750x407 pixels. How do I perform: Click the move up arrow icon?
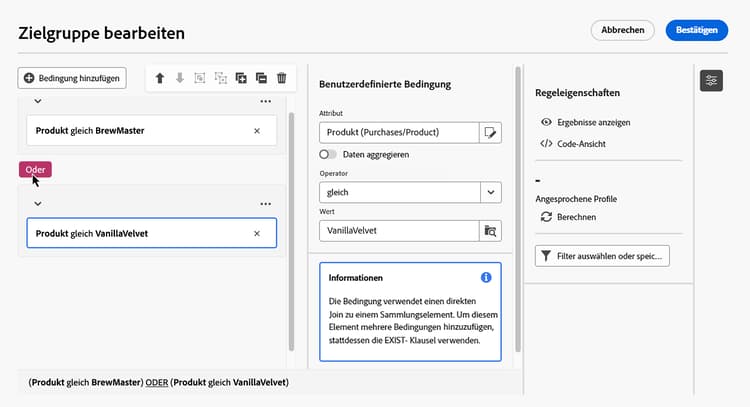coord(159,78)
